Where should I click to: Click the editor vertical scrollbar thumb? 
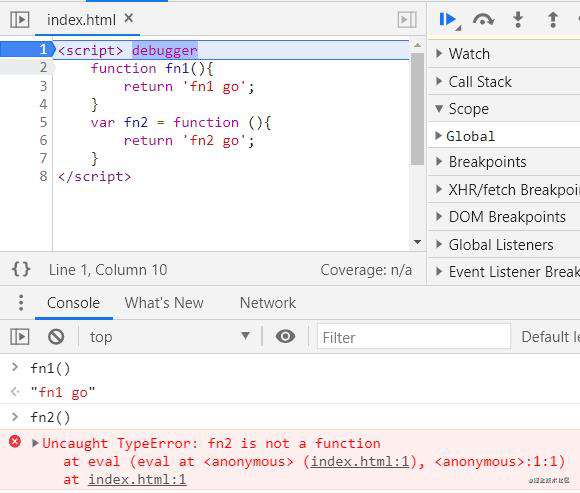click(x=417, y=109)
